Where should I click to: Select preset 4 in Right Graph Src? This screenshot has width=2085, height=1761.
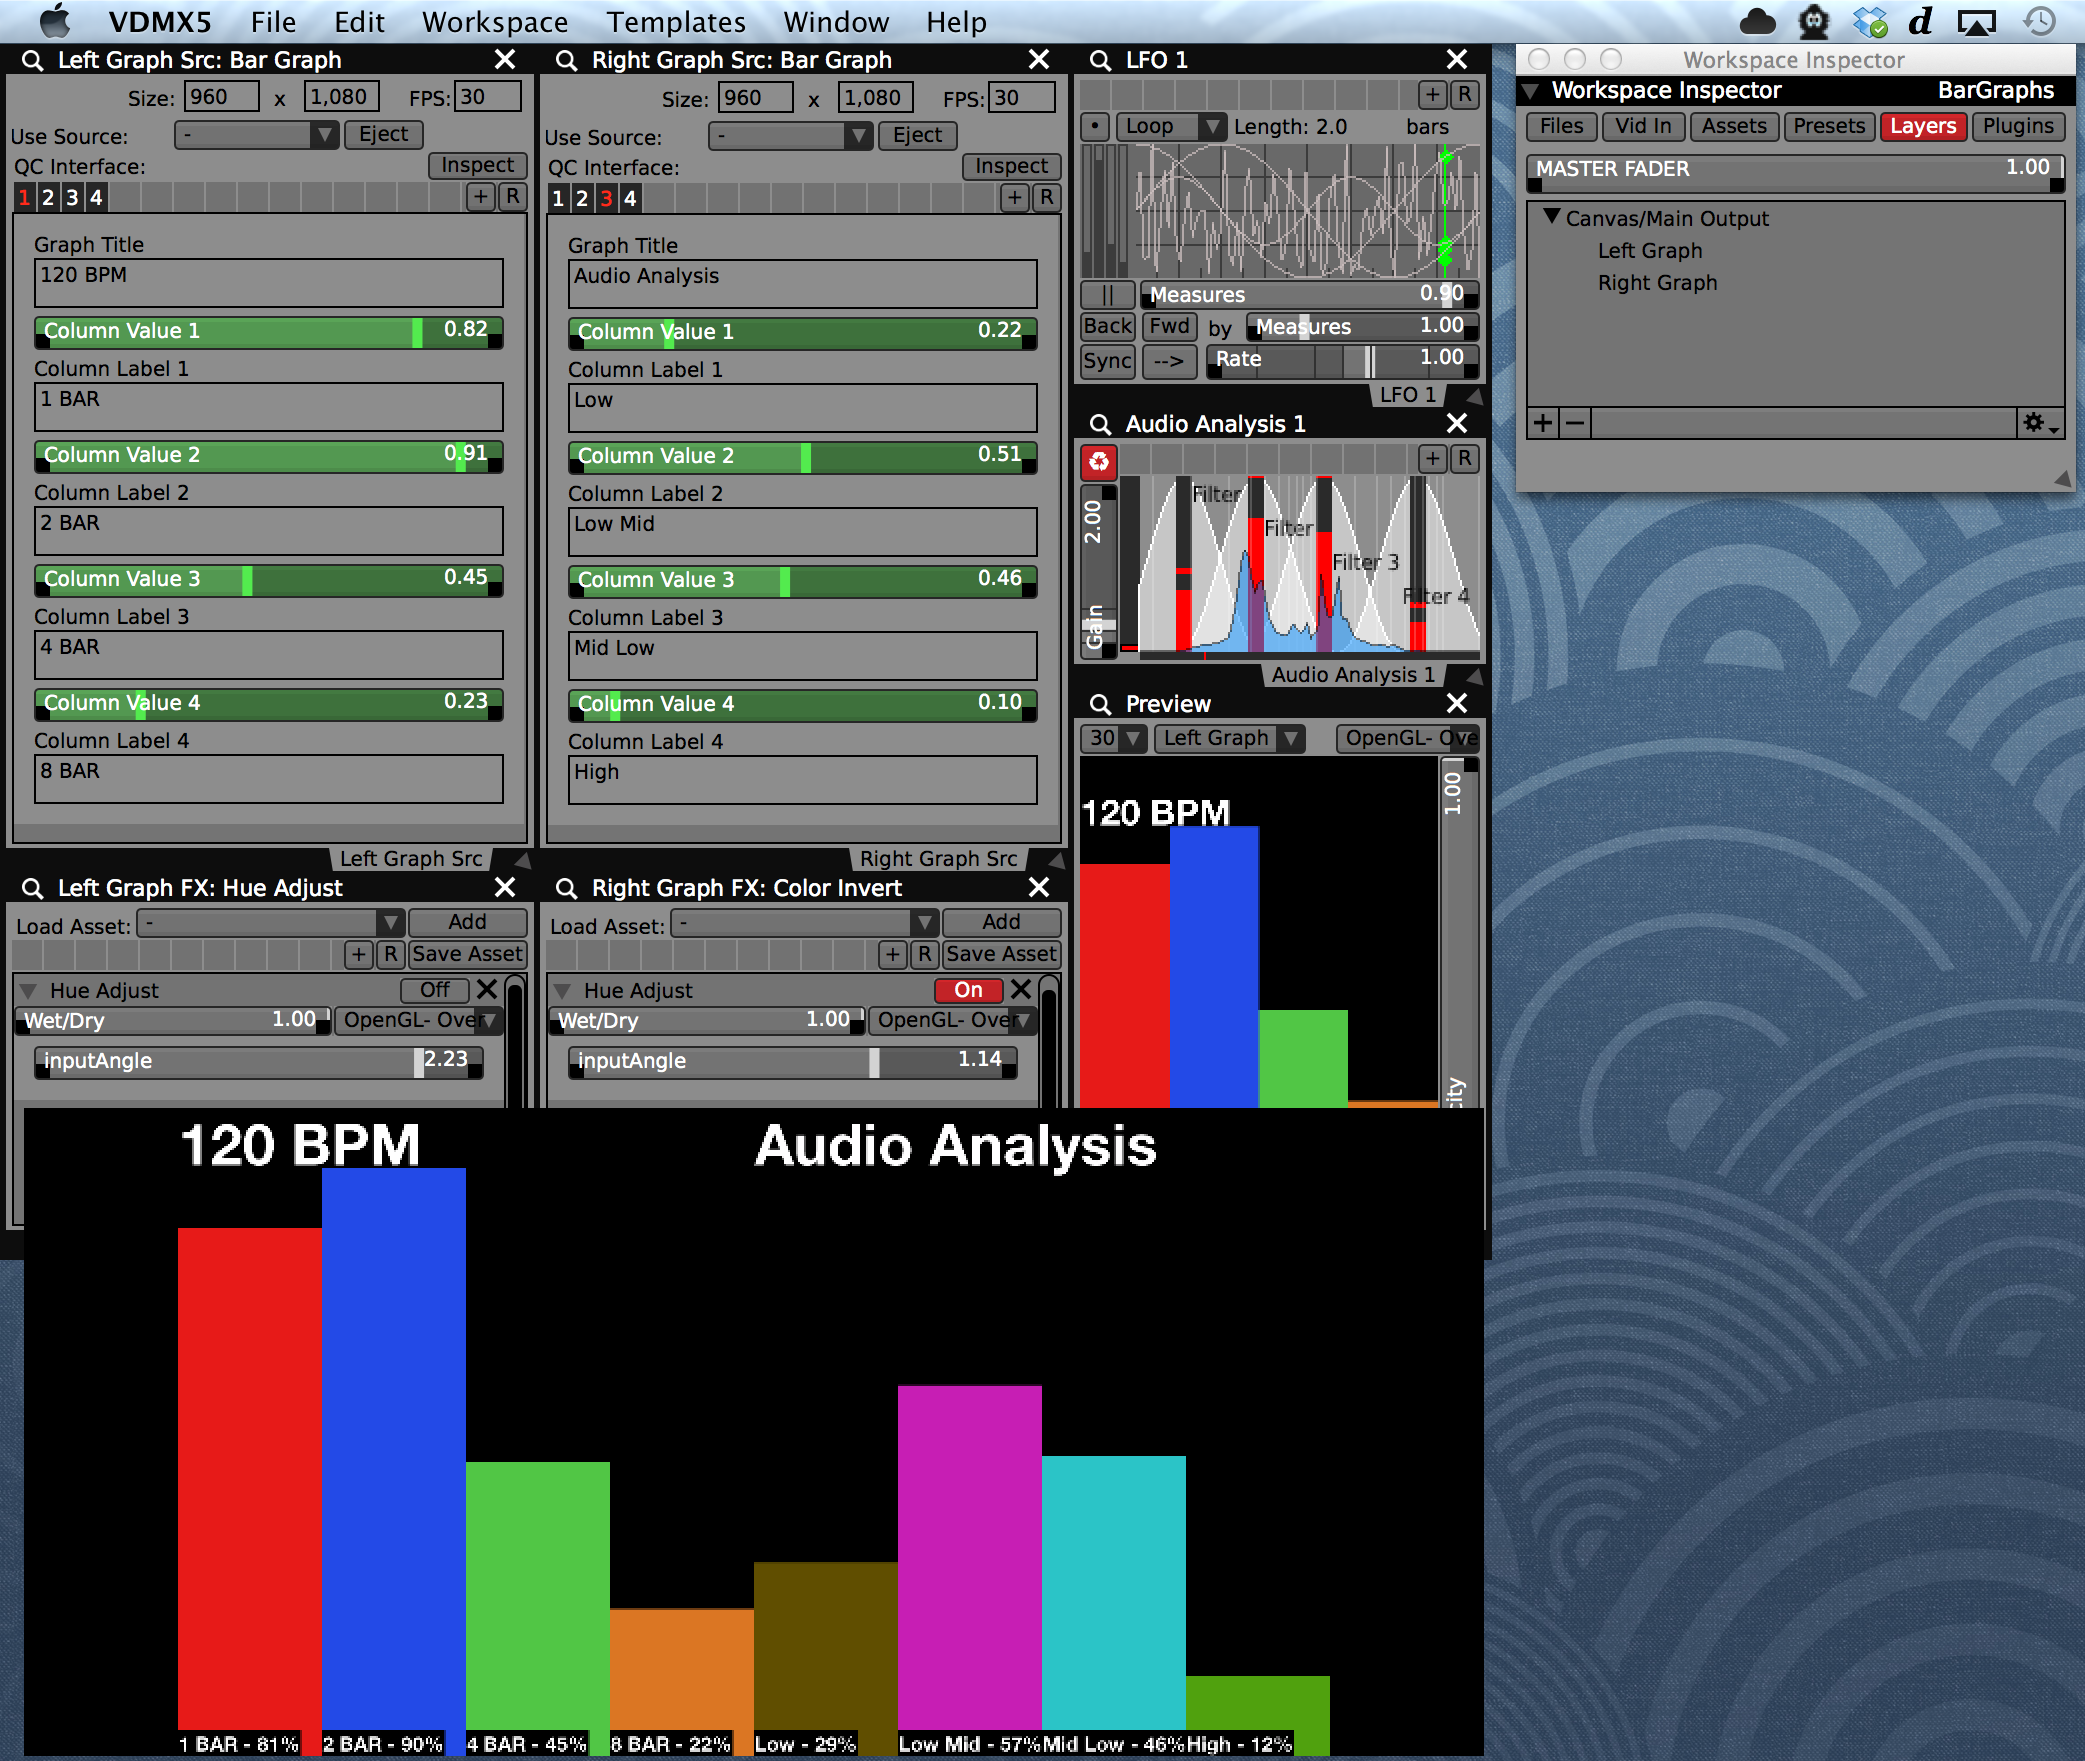630,198
